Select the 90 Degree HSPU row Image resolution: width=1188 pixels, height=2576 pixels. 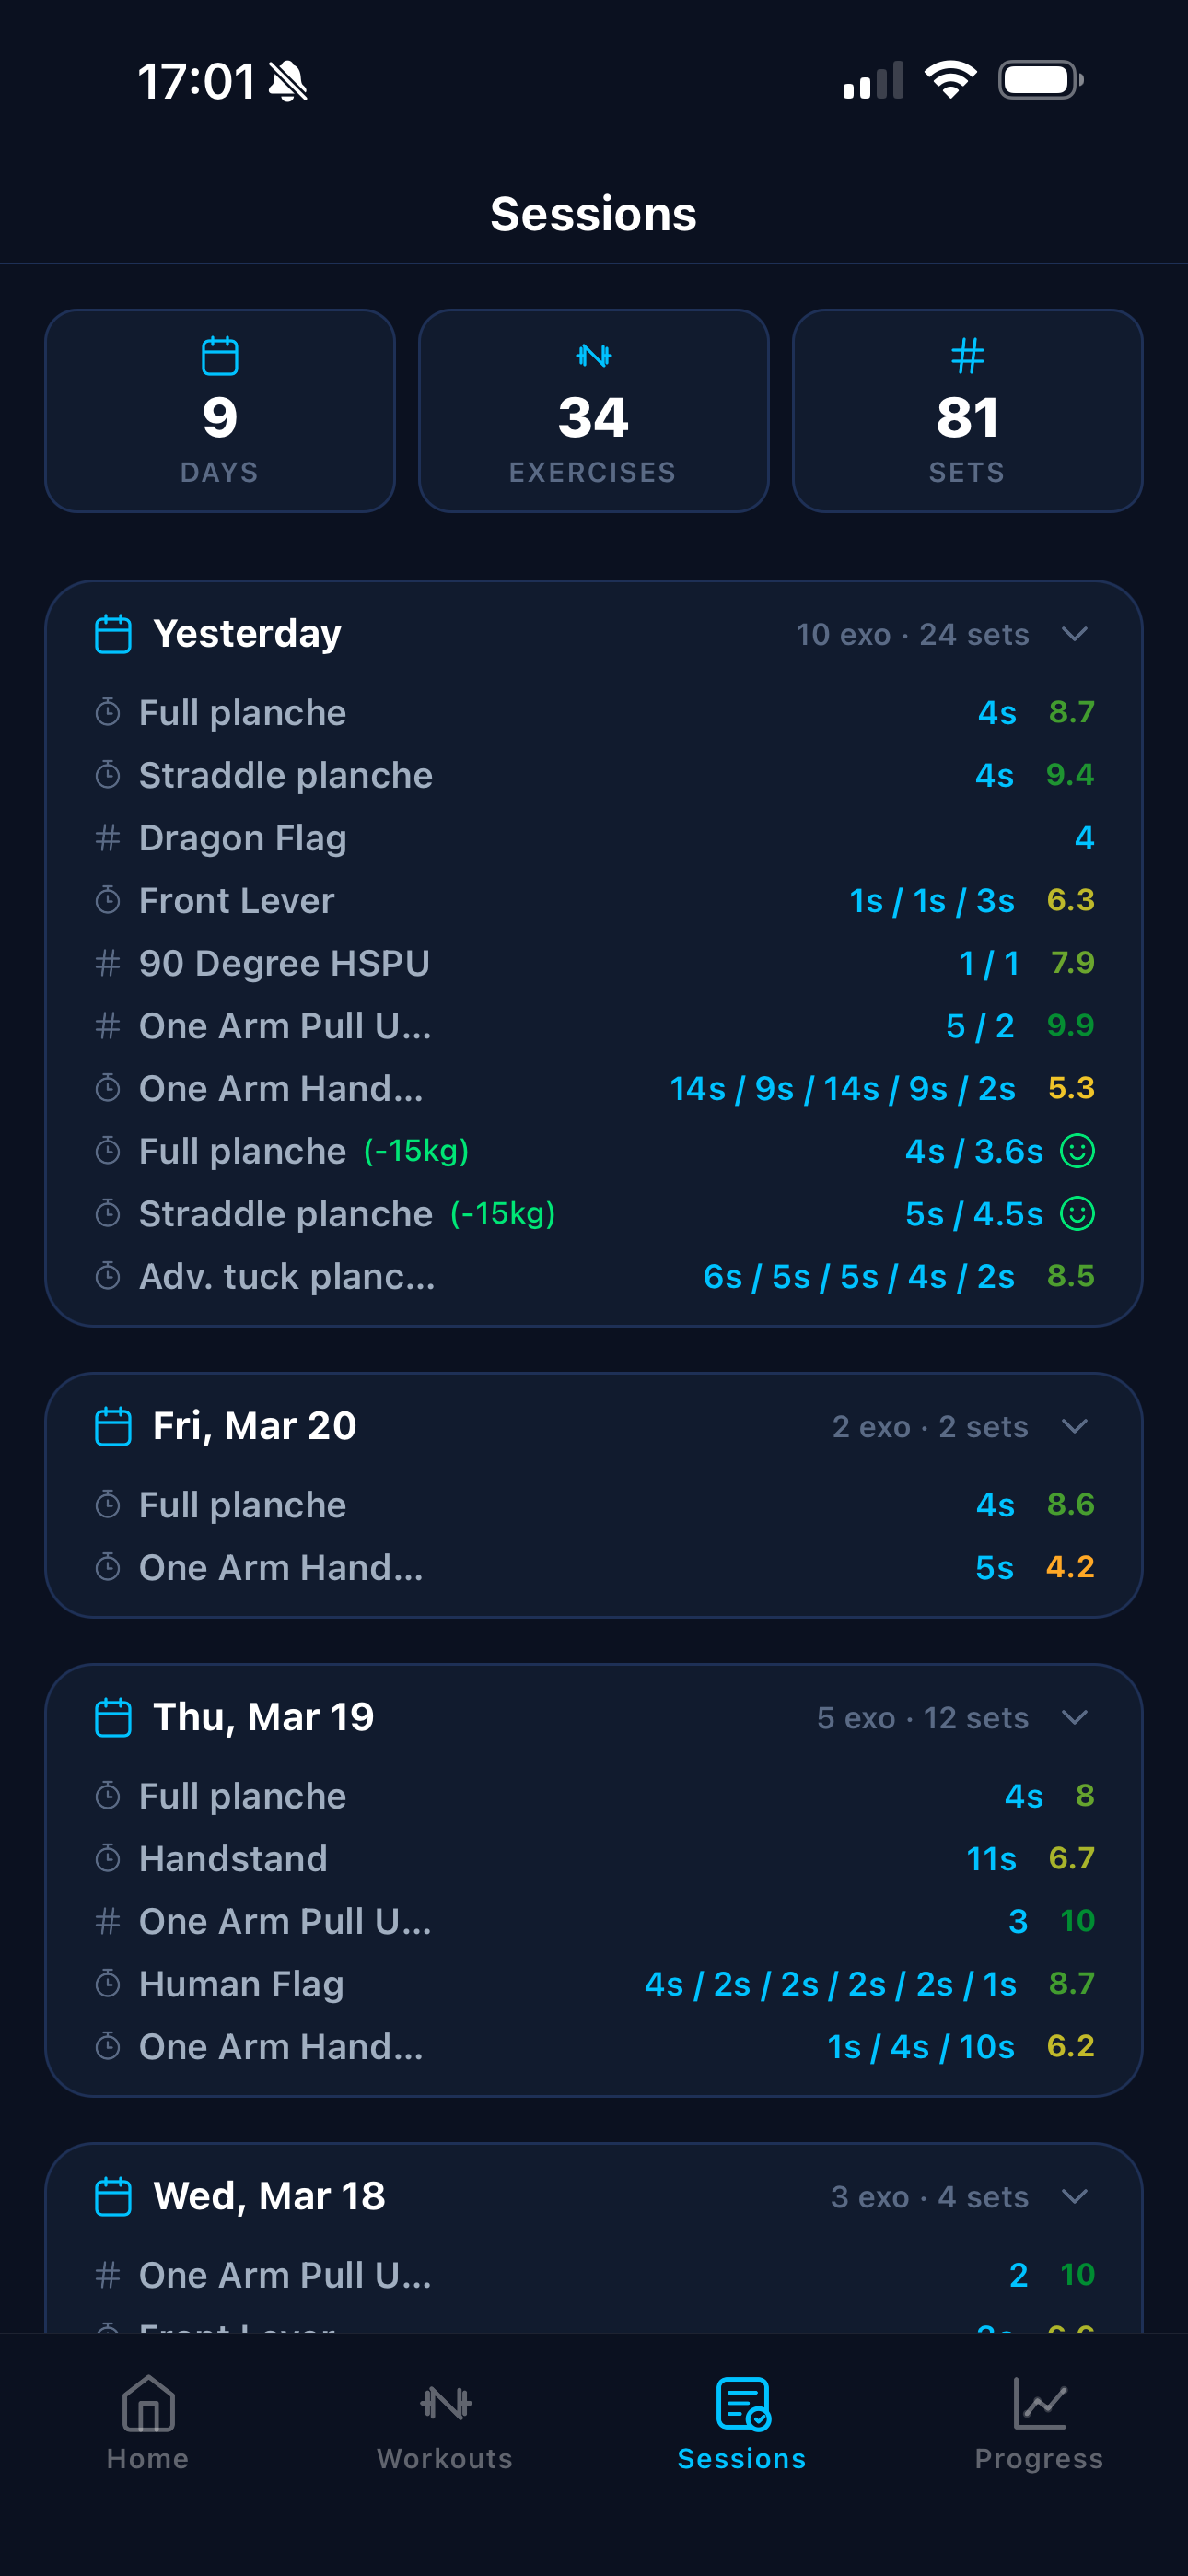[284, 963]
